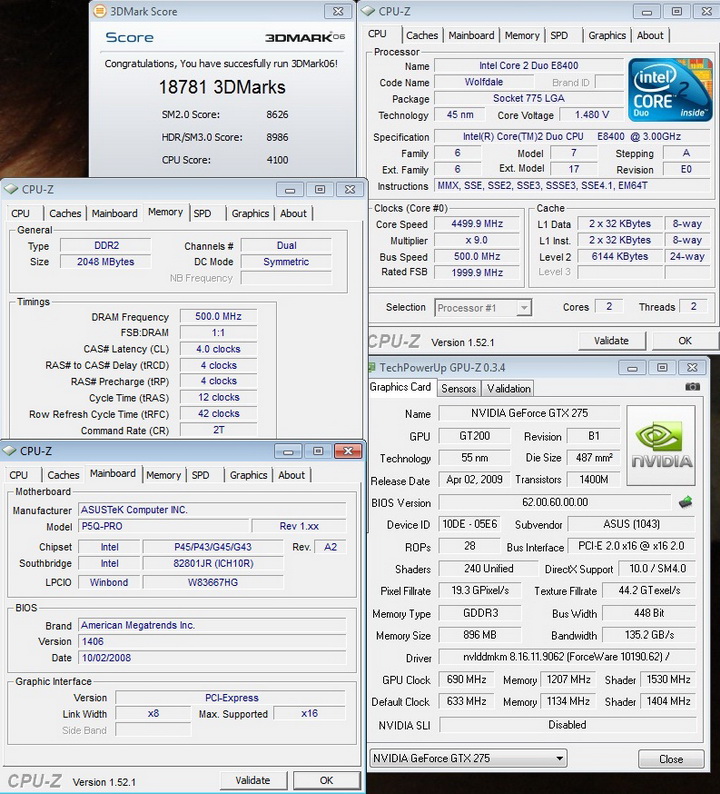720x794 pixels.
Task: Click the Intel Core 2 Duo E8400 name field
Action: (529, 66)
